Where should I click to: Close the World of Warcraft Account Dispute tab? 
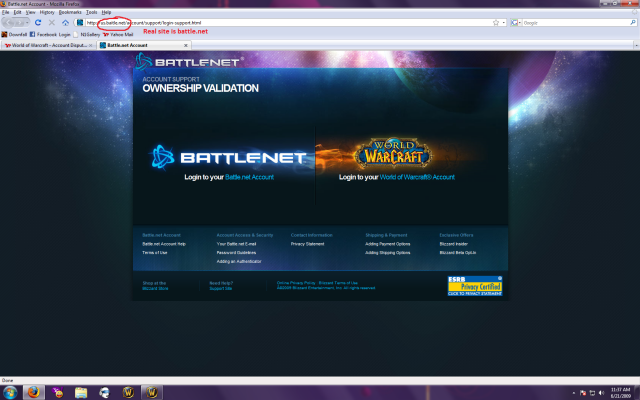coord(91,45)
